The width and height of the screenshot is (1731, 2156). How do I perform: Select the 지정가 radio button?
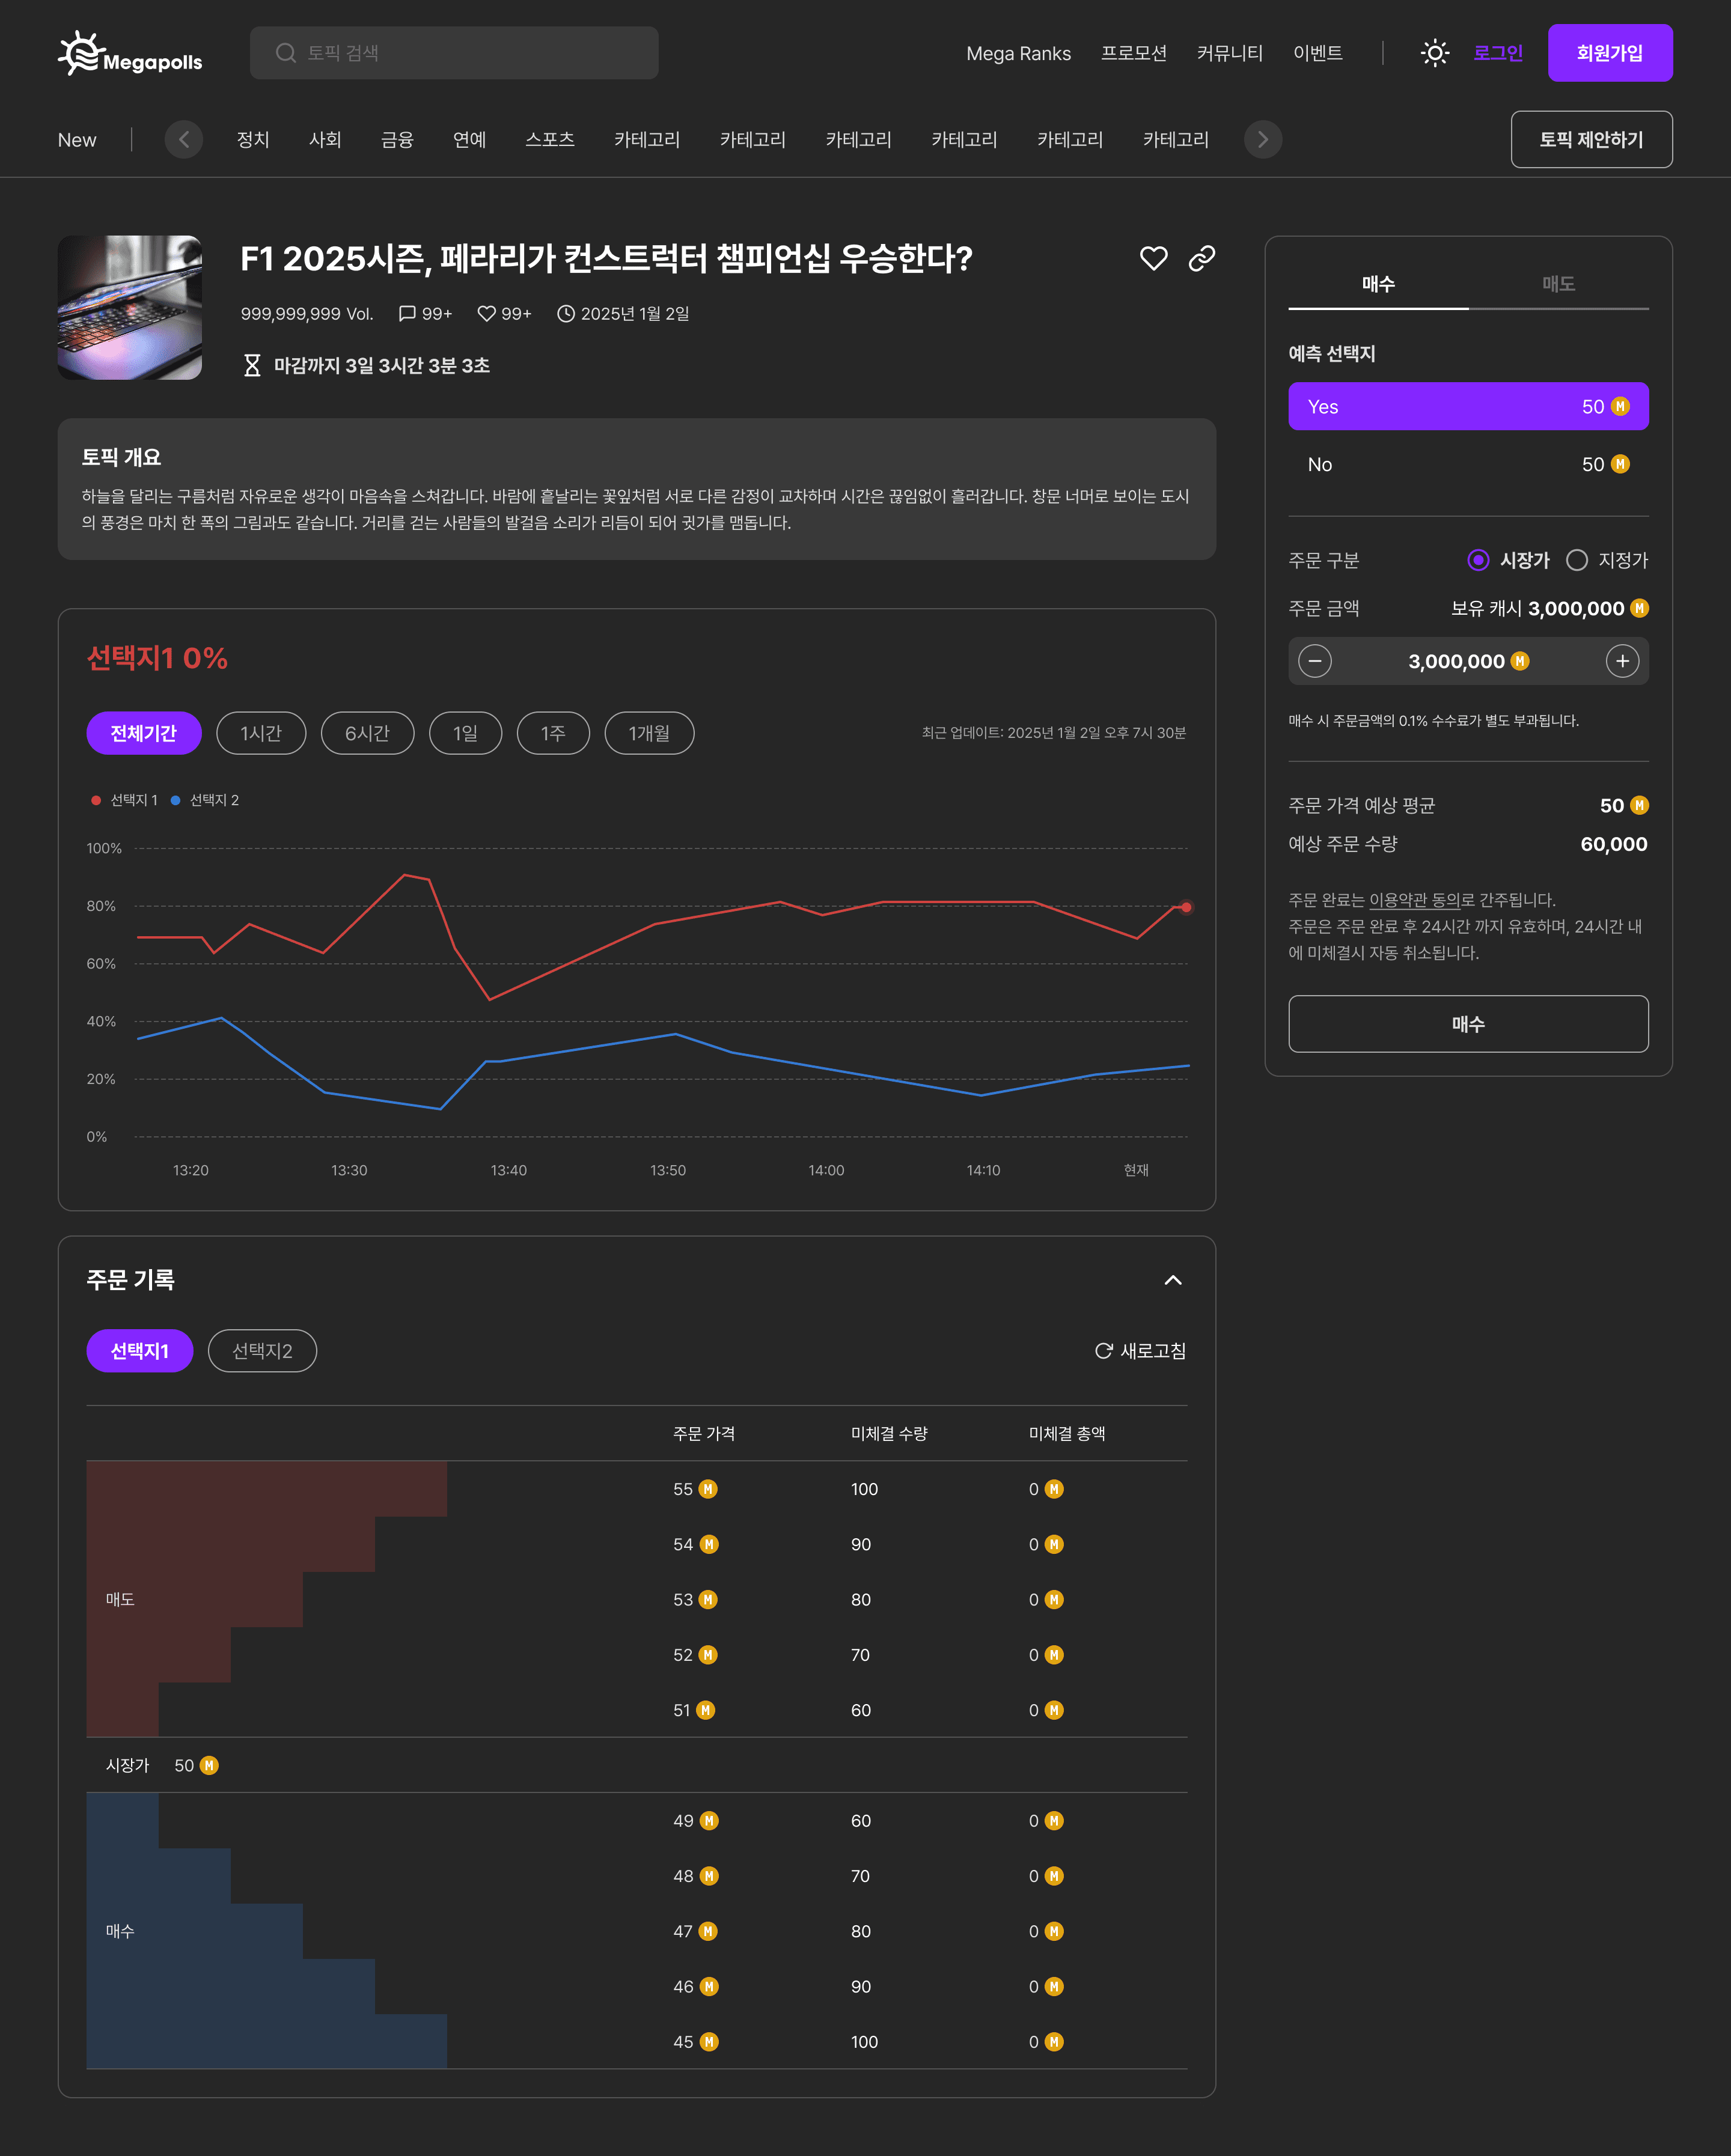(1576, 560)
